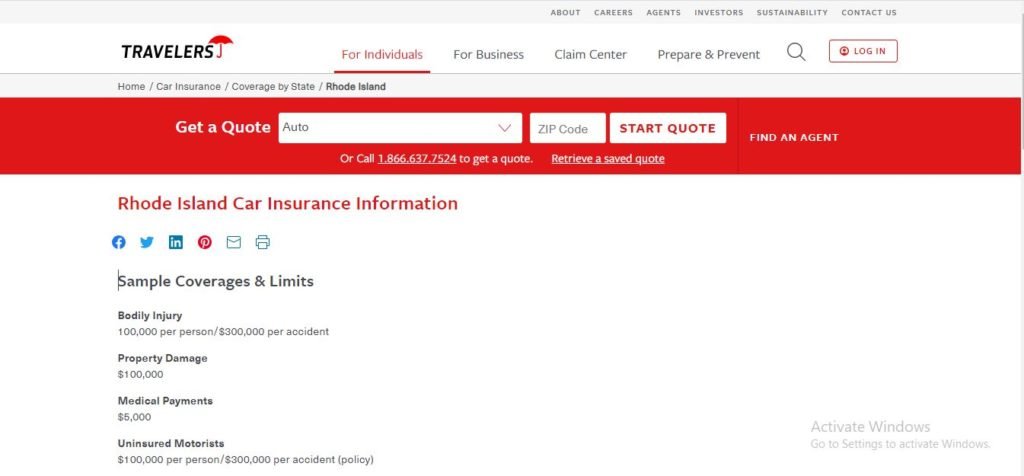
Task: Click Rhode Island Car Insurance Information heading
Action: click(x=287, y=203)
